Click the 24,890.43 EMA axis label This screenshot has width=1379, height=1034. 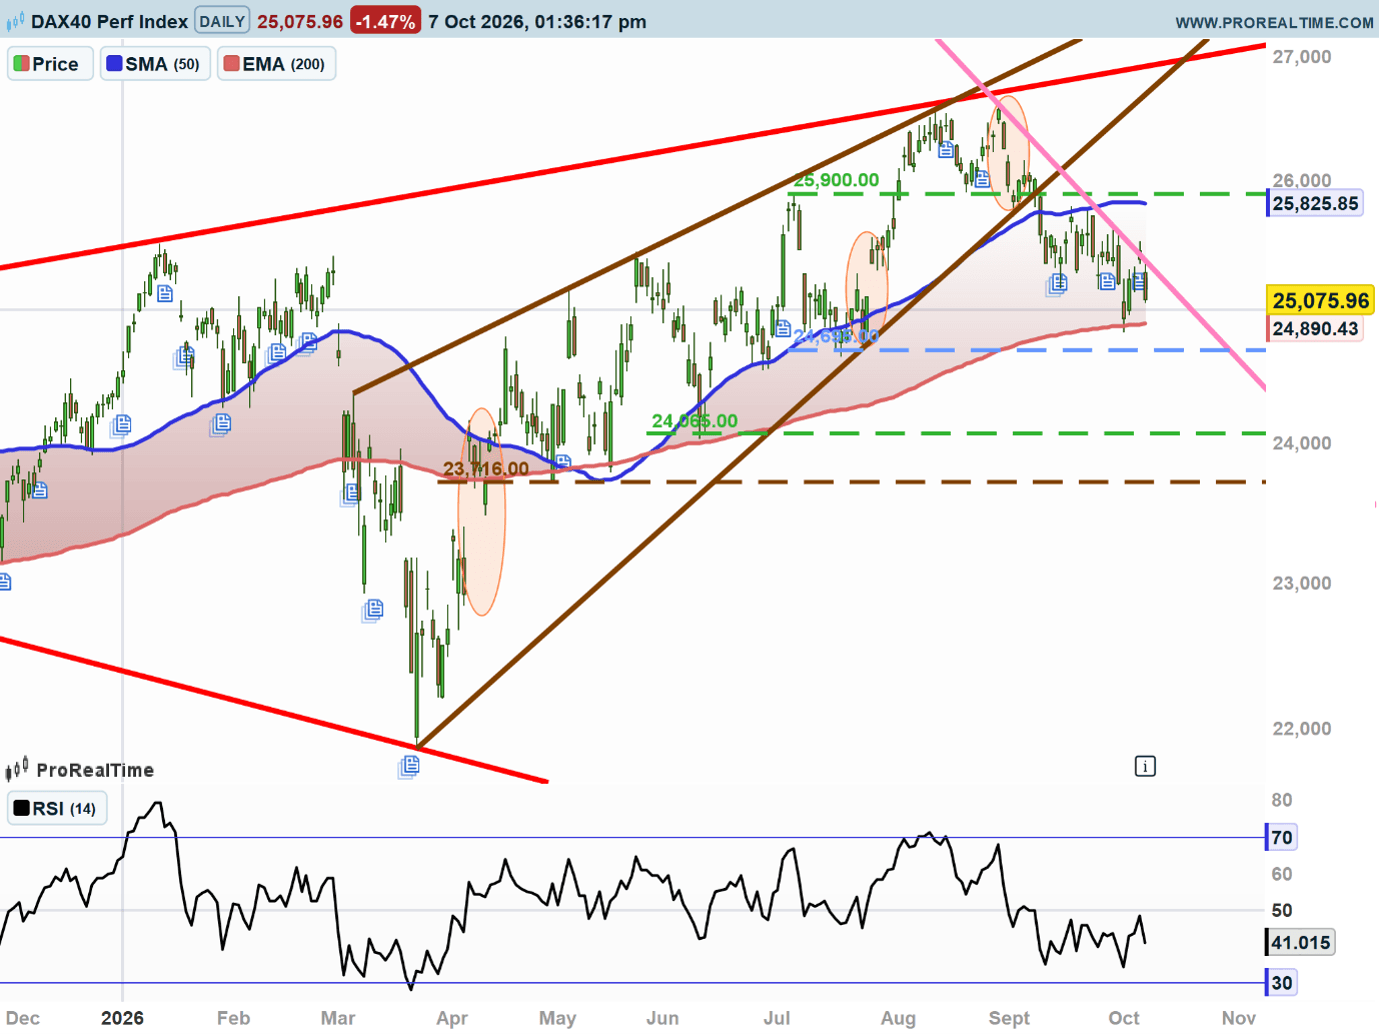click(1315, 329)
